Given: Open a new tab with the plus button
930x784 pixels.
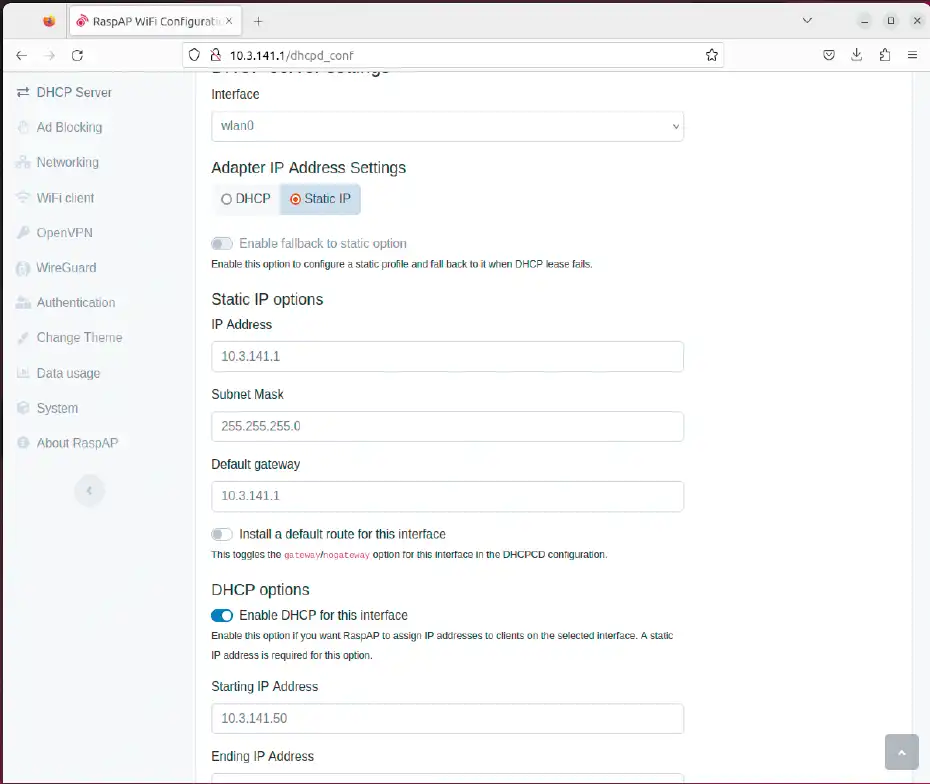Looking at the screenshot, I should (258, 21).
